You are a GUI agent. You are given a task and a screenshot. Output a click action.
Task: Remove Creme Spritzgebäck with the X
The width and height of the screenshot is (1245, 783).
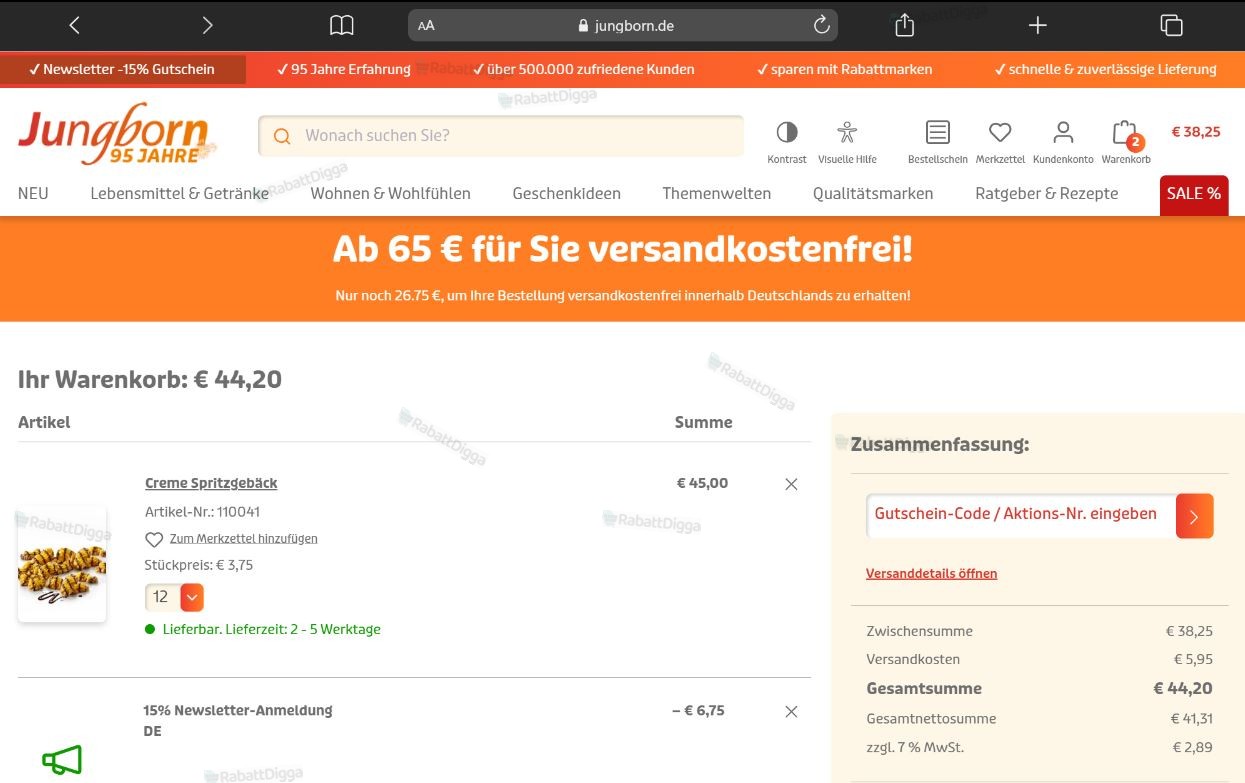(x=791, y=484)
